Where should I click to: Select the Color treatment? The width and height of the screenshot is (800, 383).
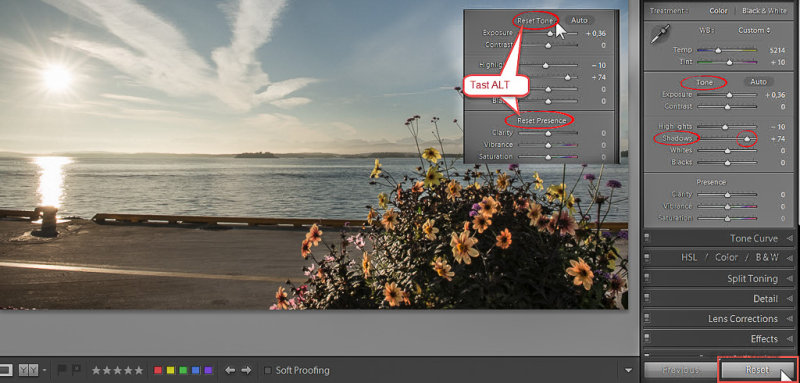click(718, 10)
